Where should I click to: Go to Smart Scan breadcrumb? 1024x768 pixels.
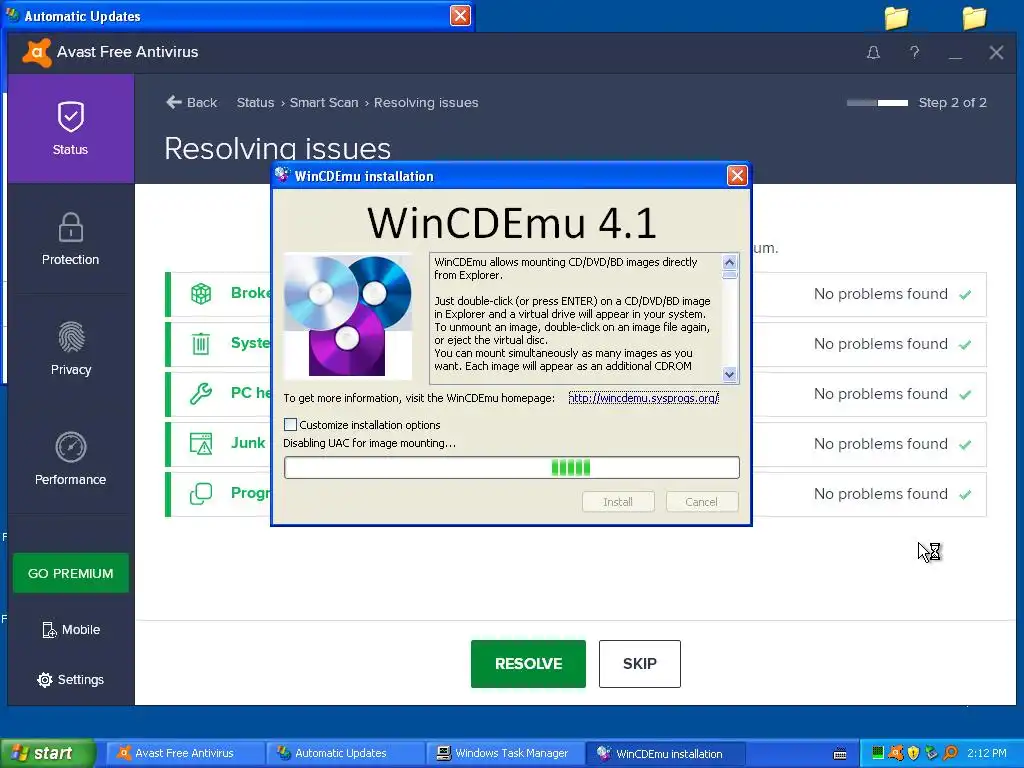(x=324, y=103)
